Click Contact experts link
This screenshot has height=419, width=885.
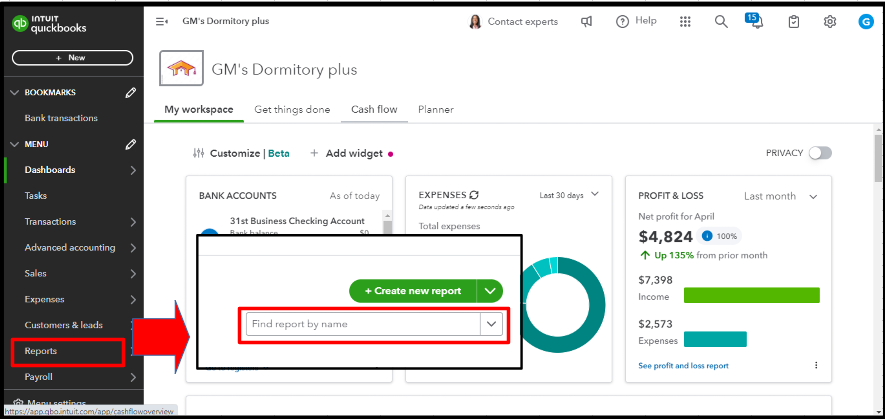(523, 21)
